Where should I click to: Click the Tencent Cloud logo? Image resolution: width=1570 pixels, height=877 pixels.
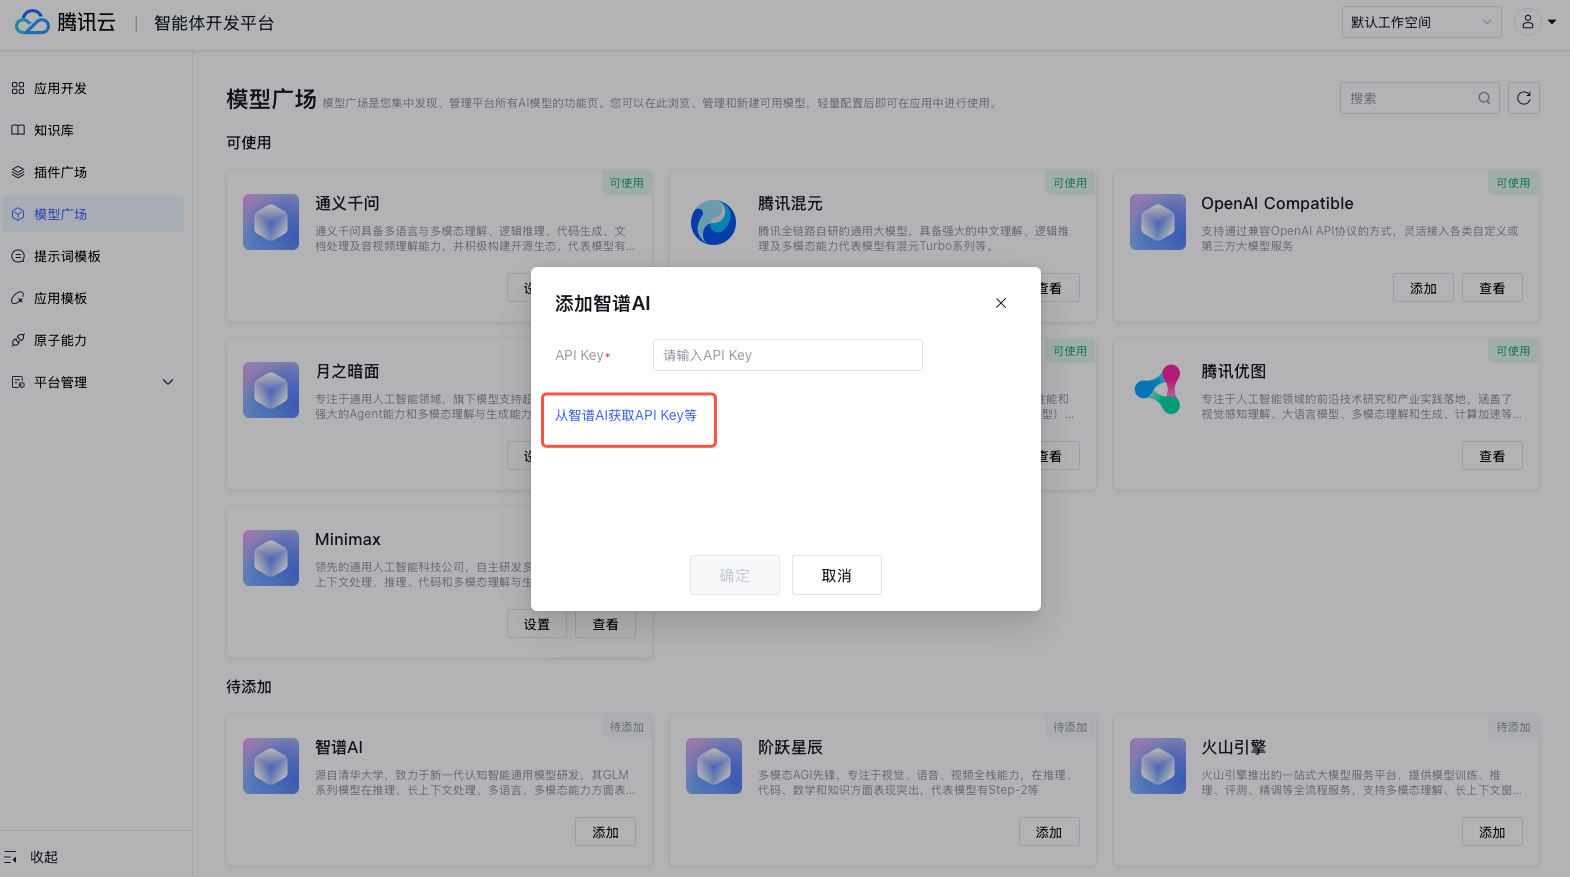[66, 22]
